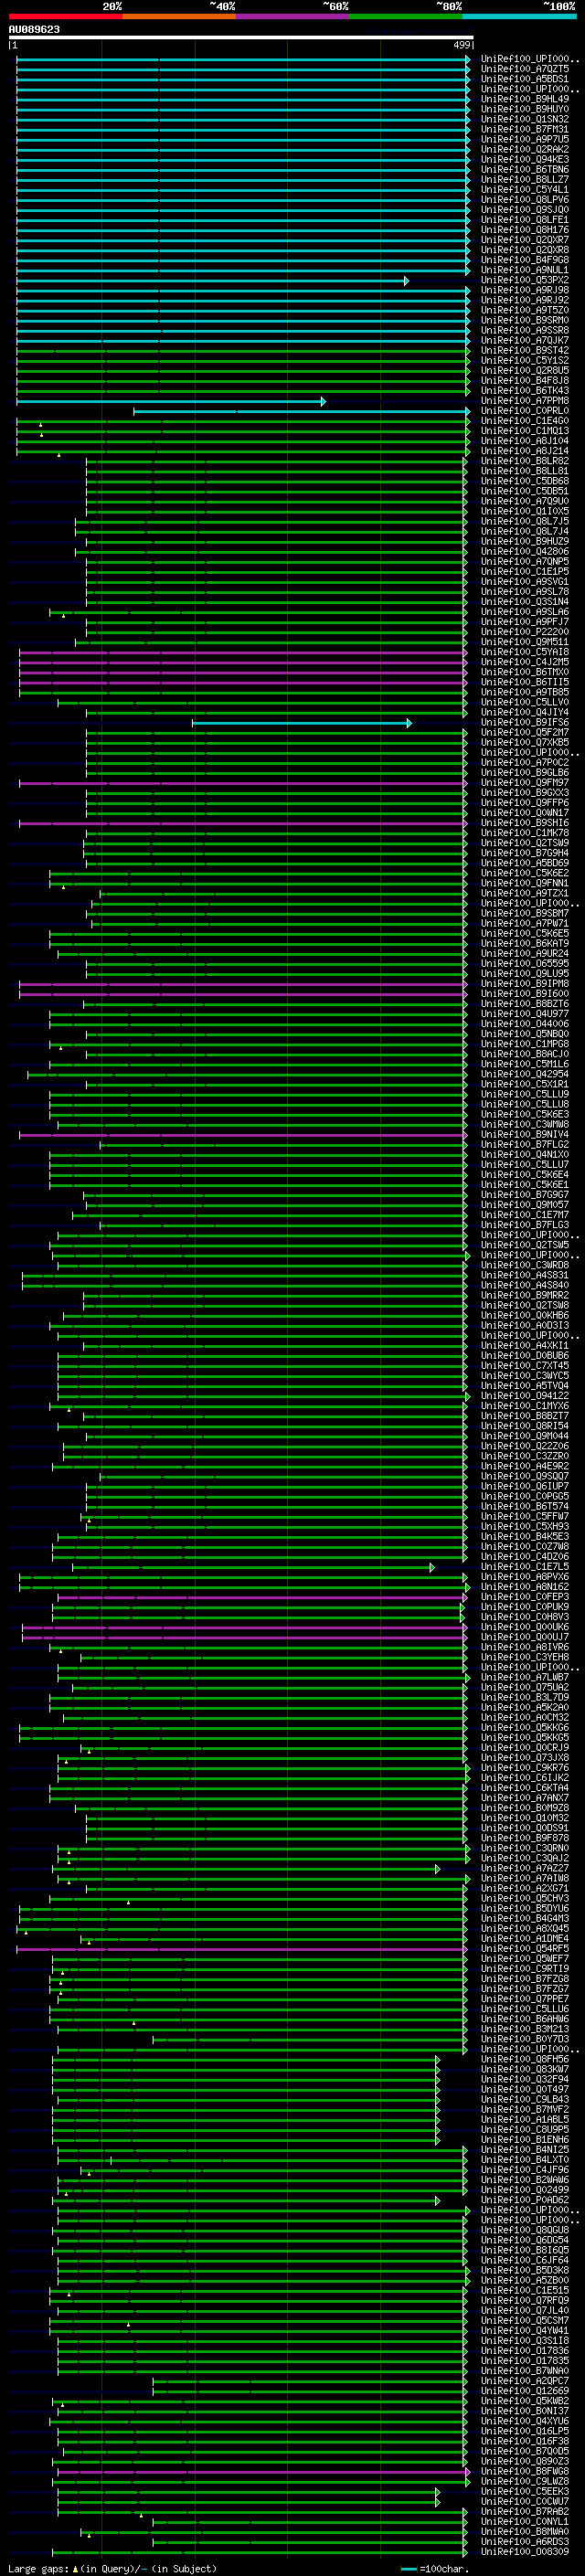Click UniRef100_A7PW71 label
This screenshot has width=585, height=2576.
coord(525,923)
